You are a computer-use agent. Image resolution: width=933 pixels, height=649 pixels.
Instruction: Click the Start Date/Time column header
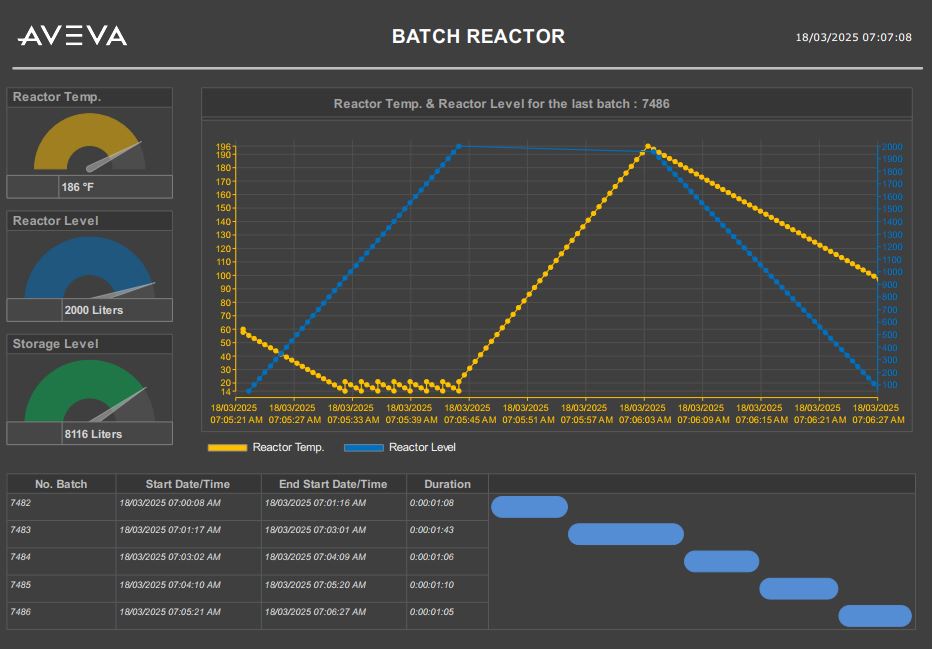click(x=188, y=484)
